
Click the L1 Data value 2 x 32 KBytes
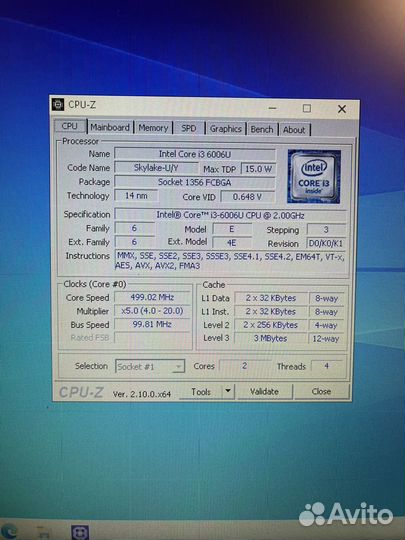[x=271, y=298]
